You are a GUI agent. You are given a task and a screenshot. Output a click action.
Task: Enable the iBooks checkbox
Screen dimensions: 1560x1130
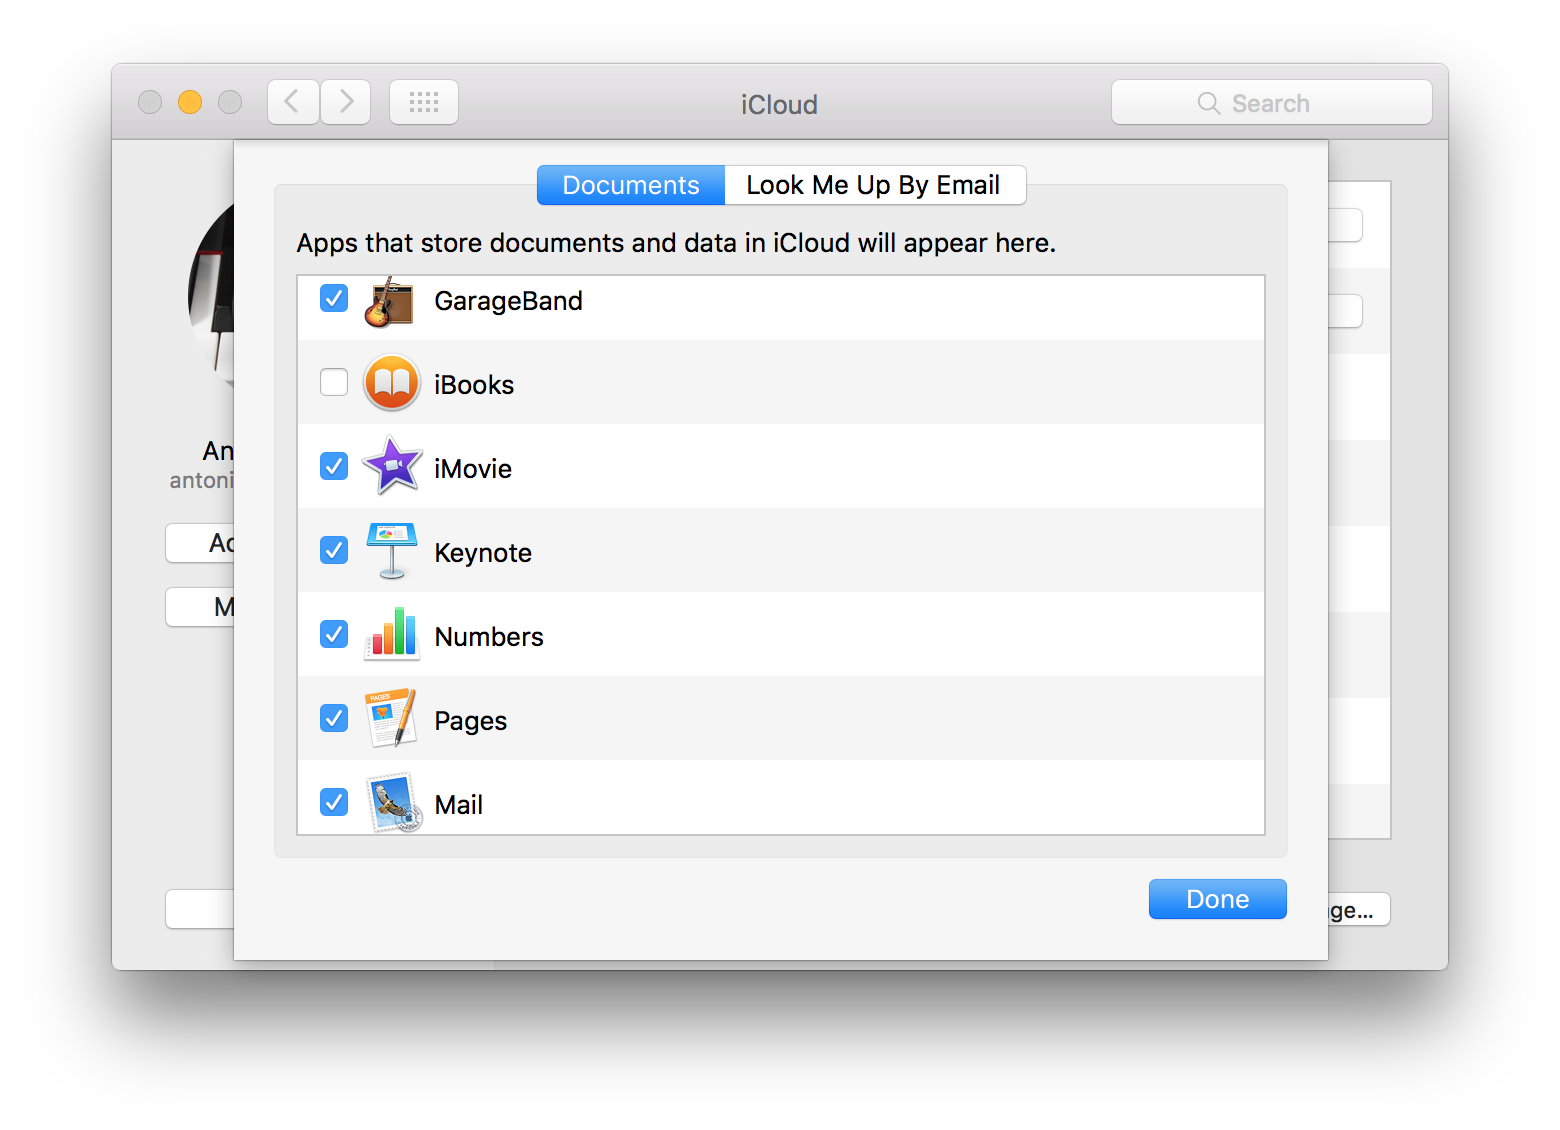(x=334, y=382)
